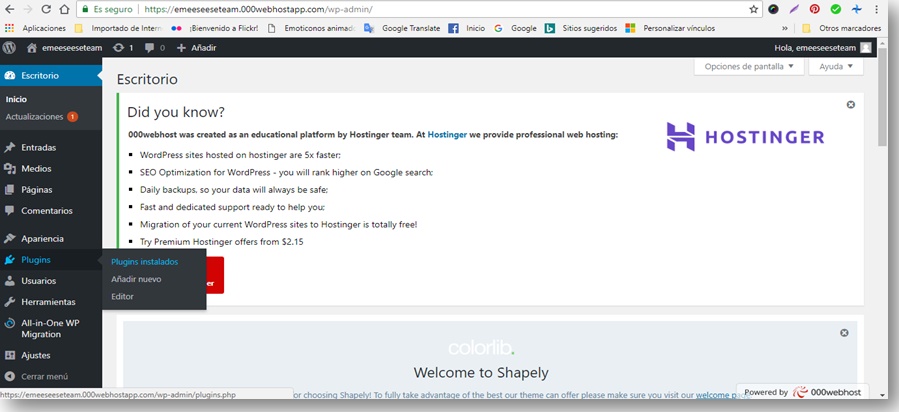Bookmark this page with star icon
This screenshot has height=412, width=899.
coord(753,9)
